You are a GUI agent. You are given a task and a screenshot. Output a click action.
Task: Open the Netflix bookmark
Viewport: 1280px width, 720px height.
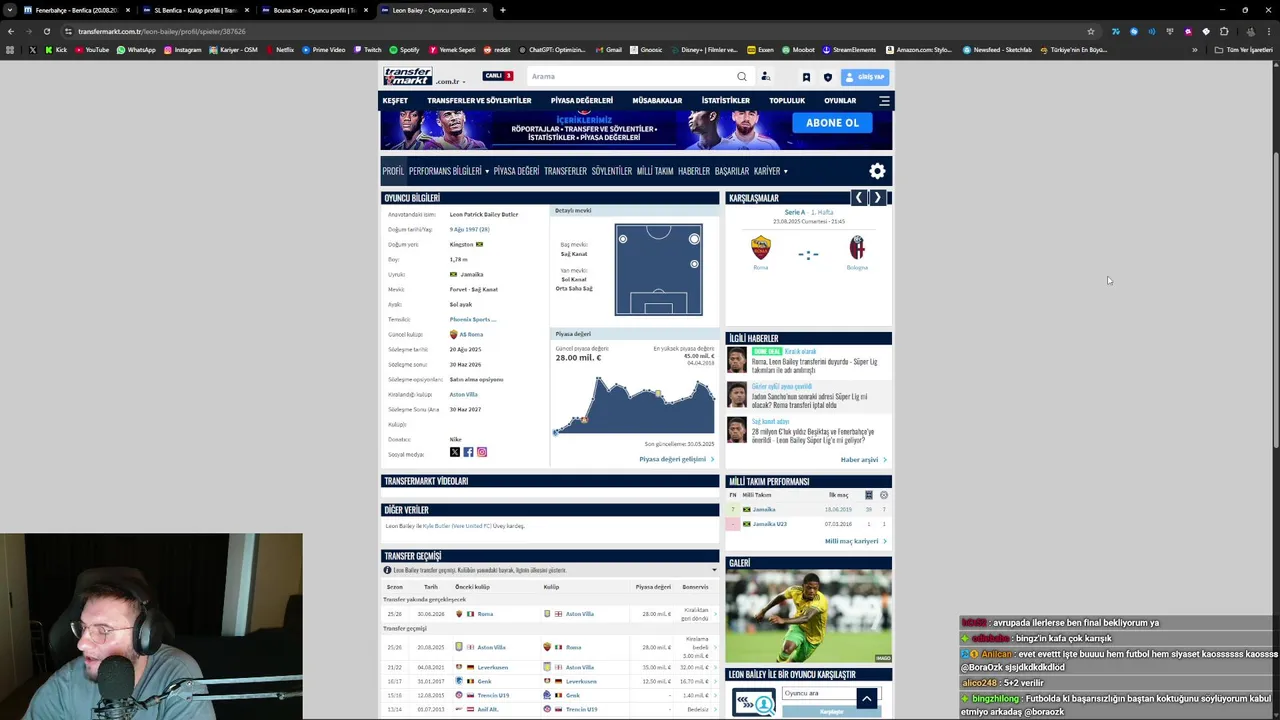[x=279, y=49]
